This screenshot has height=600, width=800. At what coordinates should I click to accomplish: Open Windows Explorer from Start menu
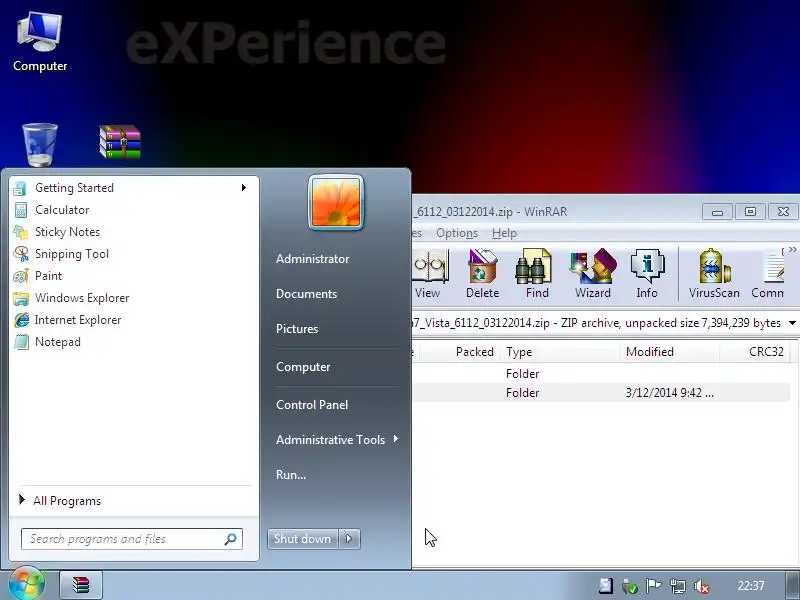pyautogui.click(x=82, y=297)
